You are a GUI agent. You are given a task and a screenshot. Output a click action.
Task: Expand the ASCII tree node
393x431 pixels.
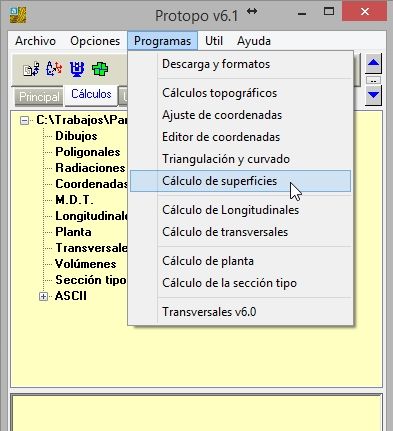point(43,296)
